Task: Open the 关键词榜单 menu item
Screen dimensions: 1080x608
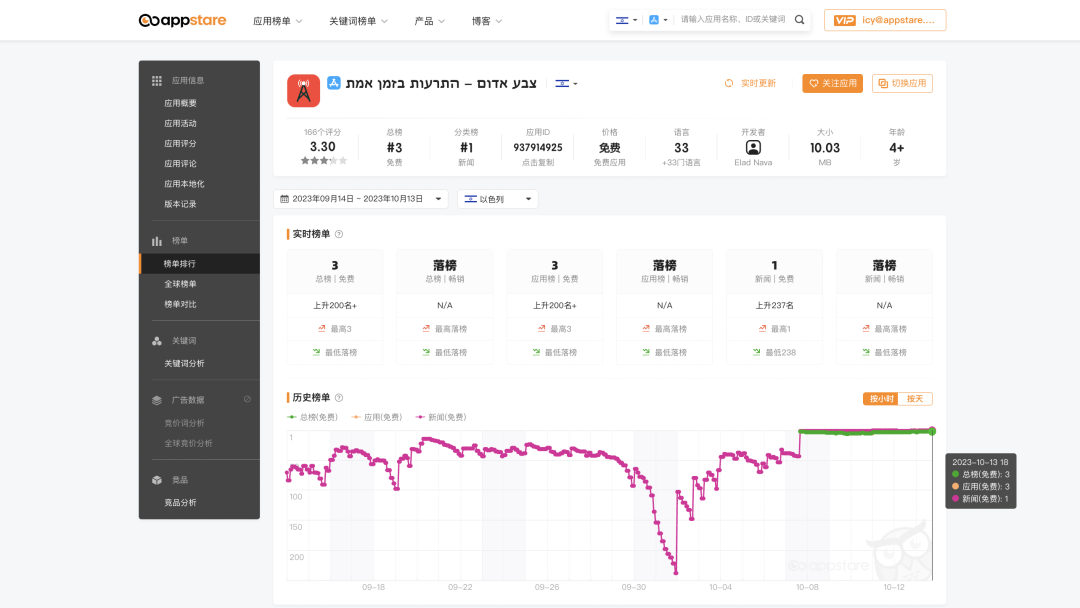Action: tap(352, 20)
